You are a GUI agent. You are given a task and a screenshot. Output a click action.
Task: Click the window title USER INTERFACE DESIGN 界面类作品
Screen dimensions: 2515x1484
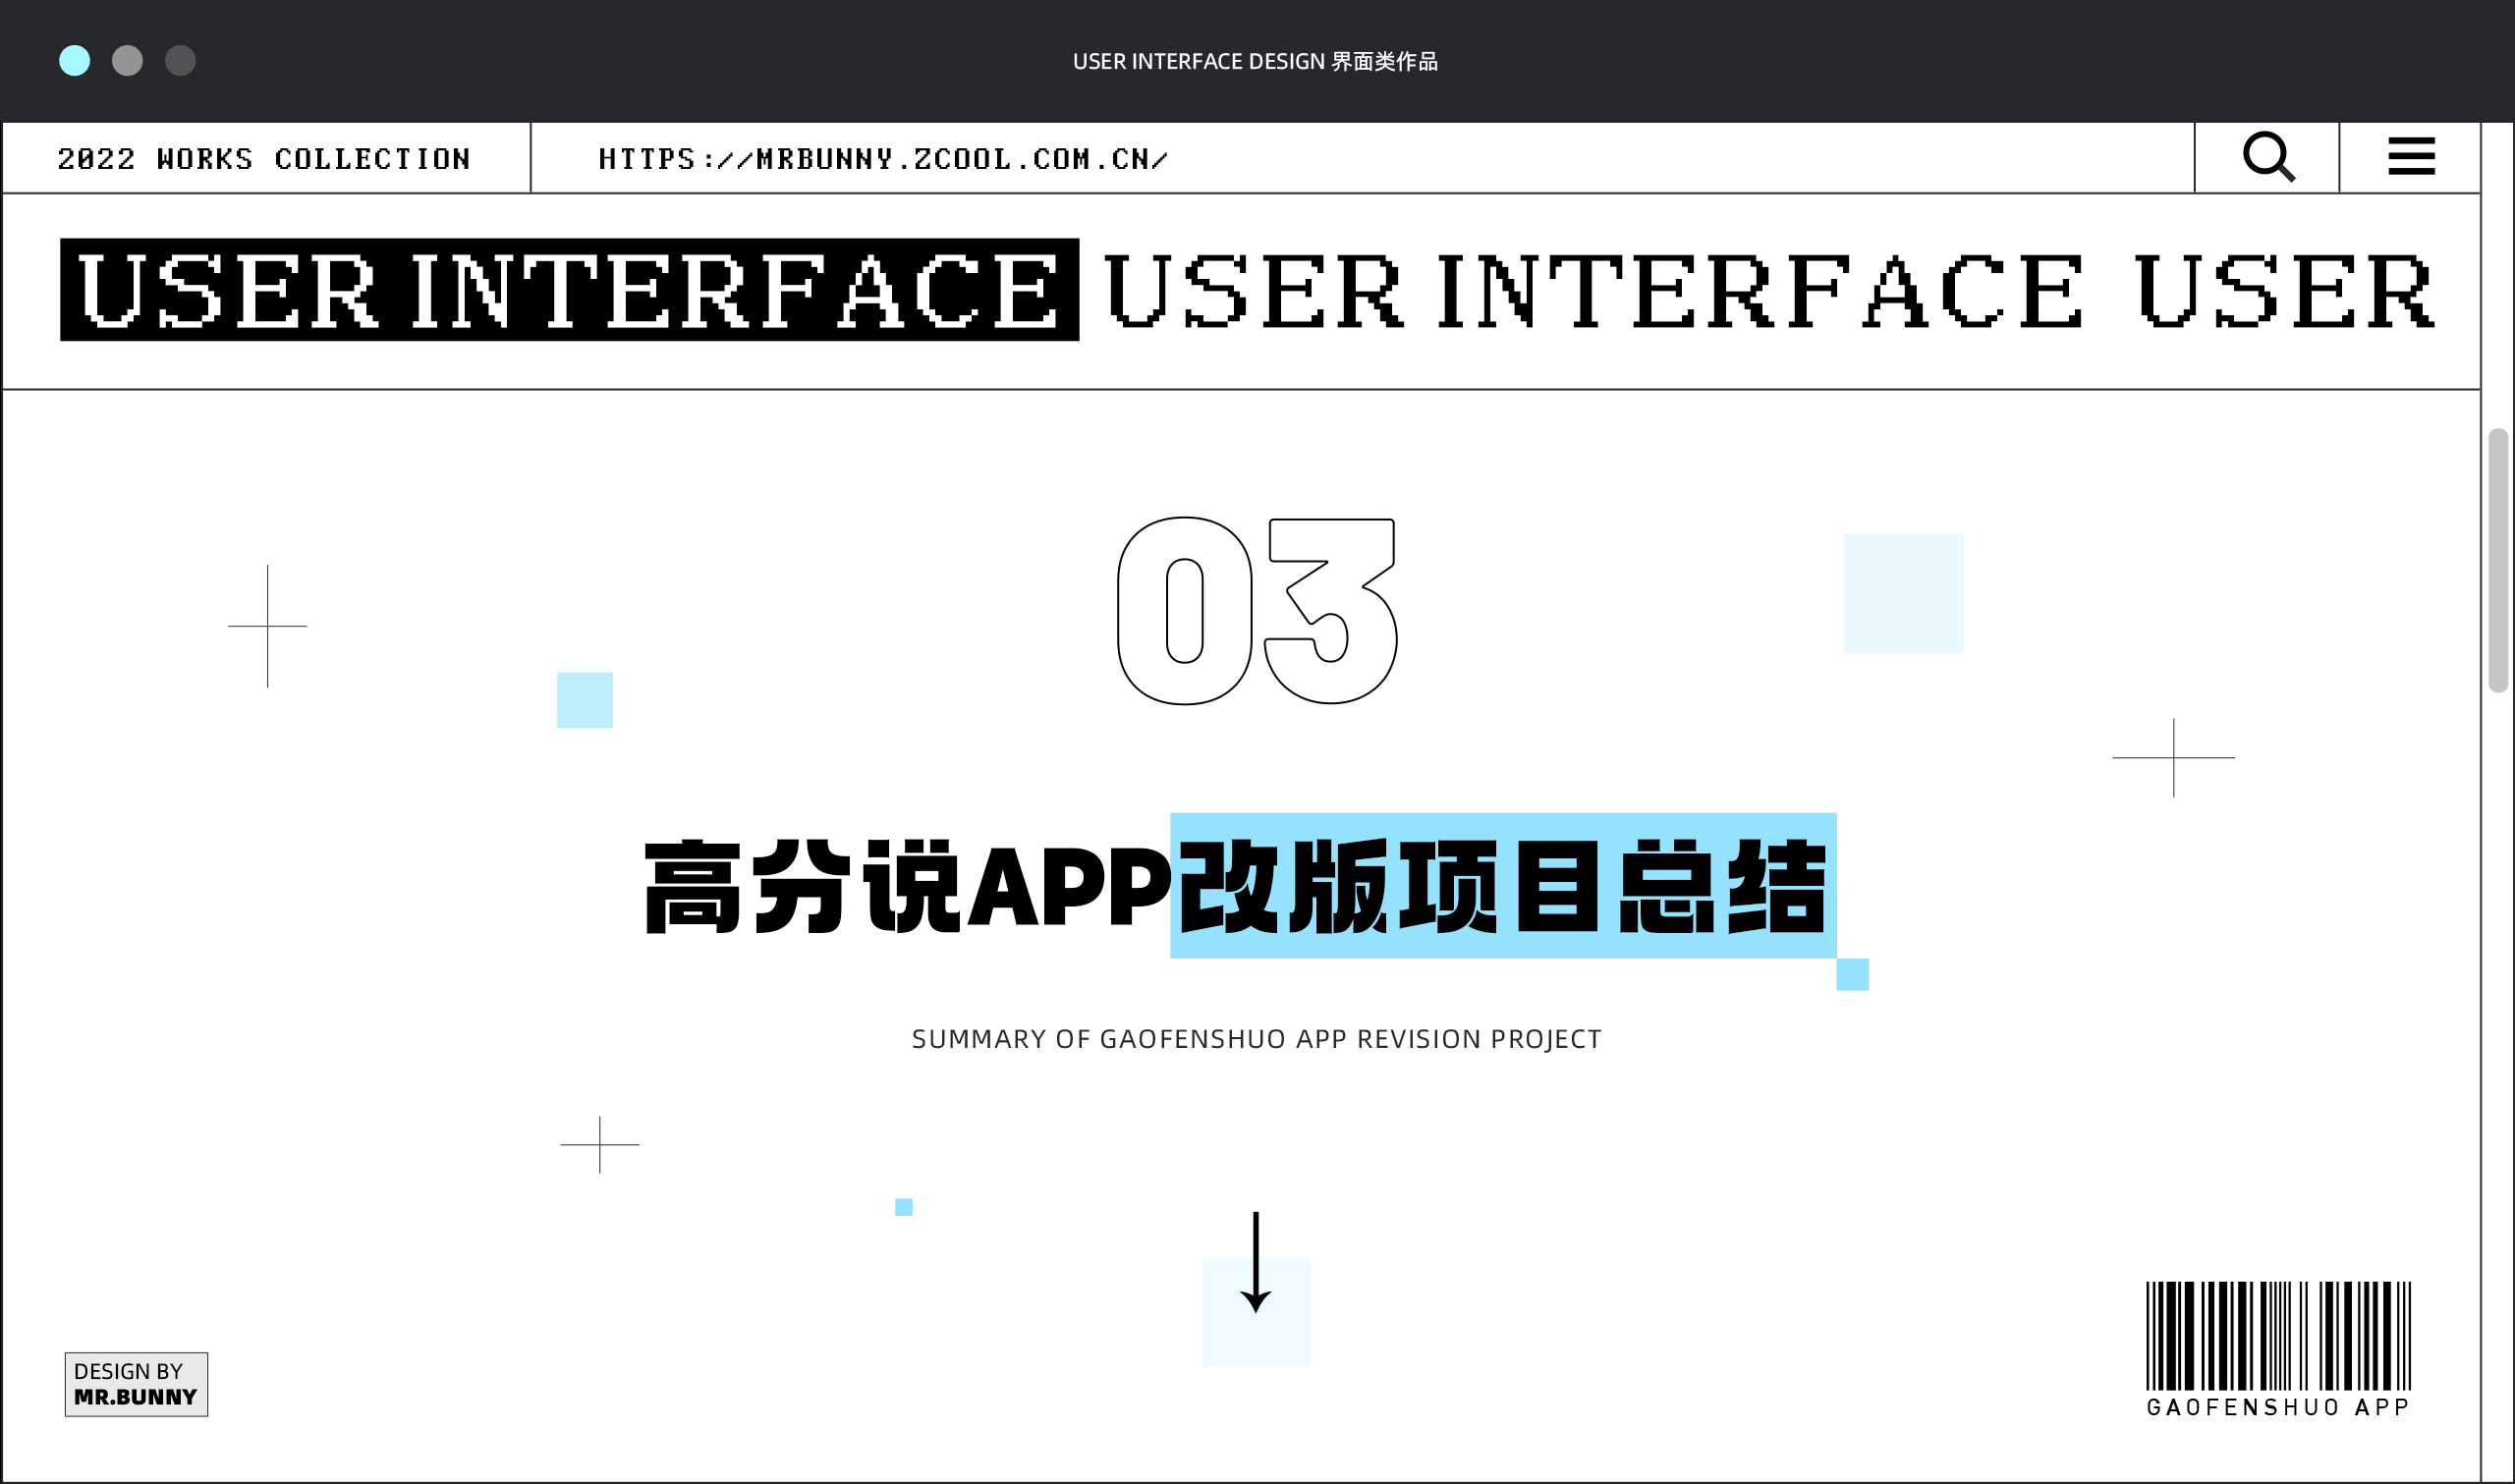(x=1255, y=61)
